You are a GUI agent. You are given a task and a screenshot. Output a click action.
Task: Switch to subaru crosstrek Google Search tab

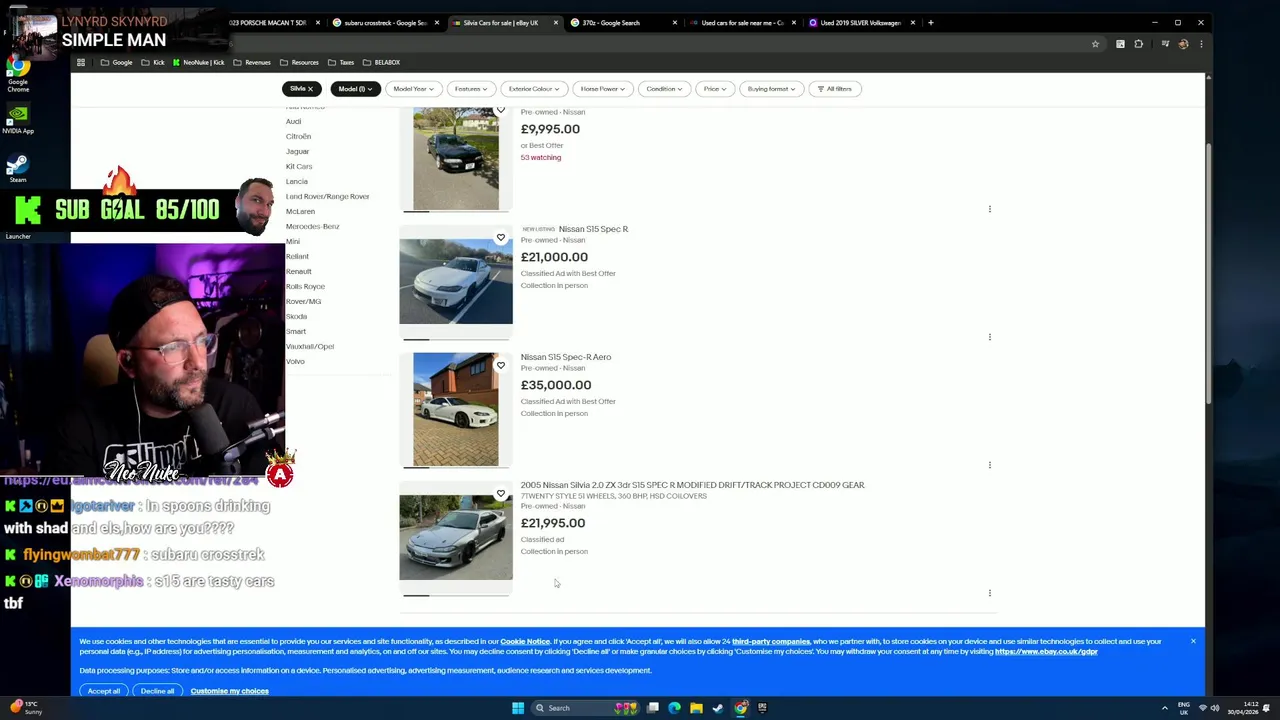pyautogui.click(x=385, y=23)
